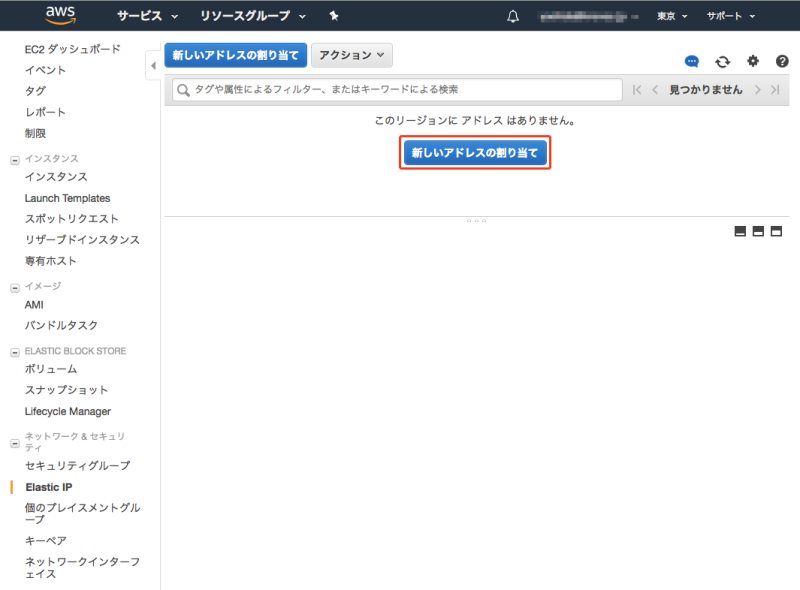Open スナップショット in sidebar
Screen dimensions: 800x590
click(x=66, y=390)
